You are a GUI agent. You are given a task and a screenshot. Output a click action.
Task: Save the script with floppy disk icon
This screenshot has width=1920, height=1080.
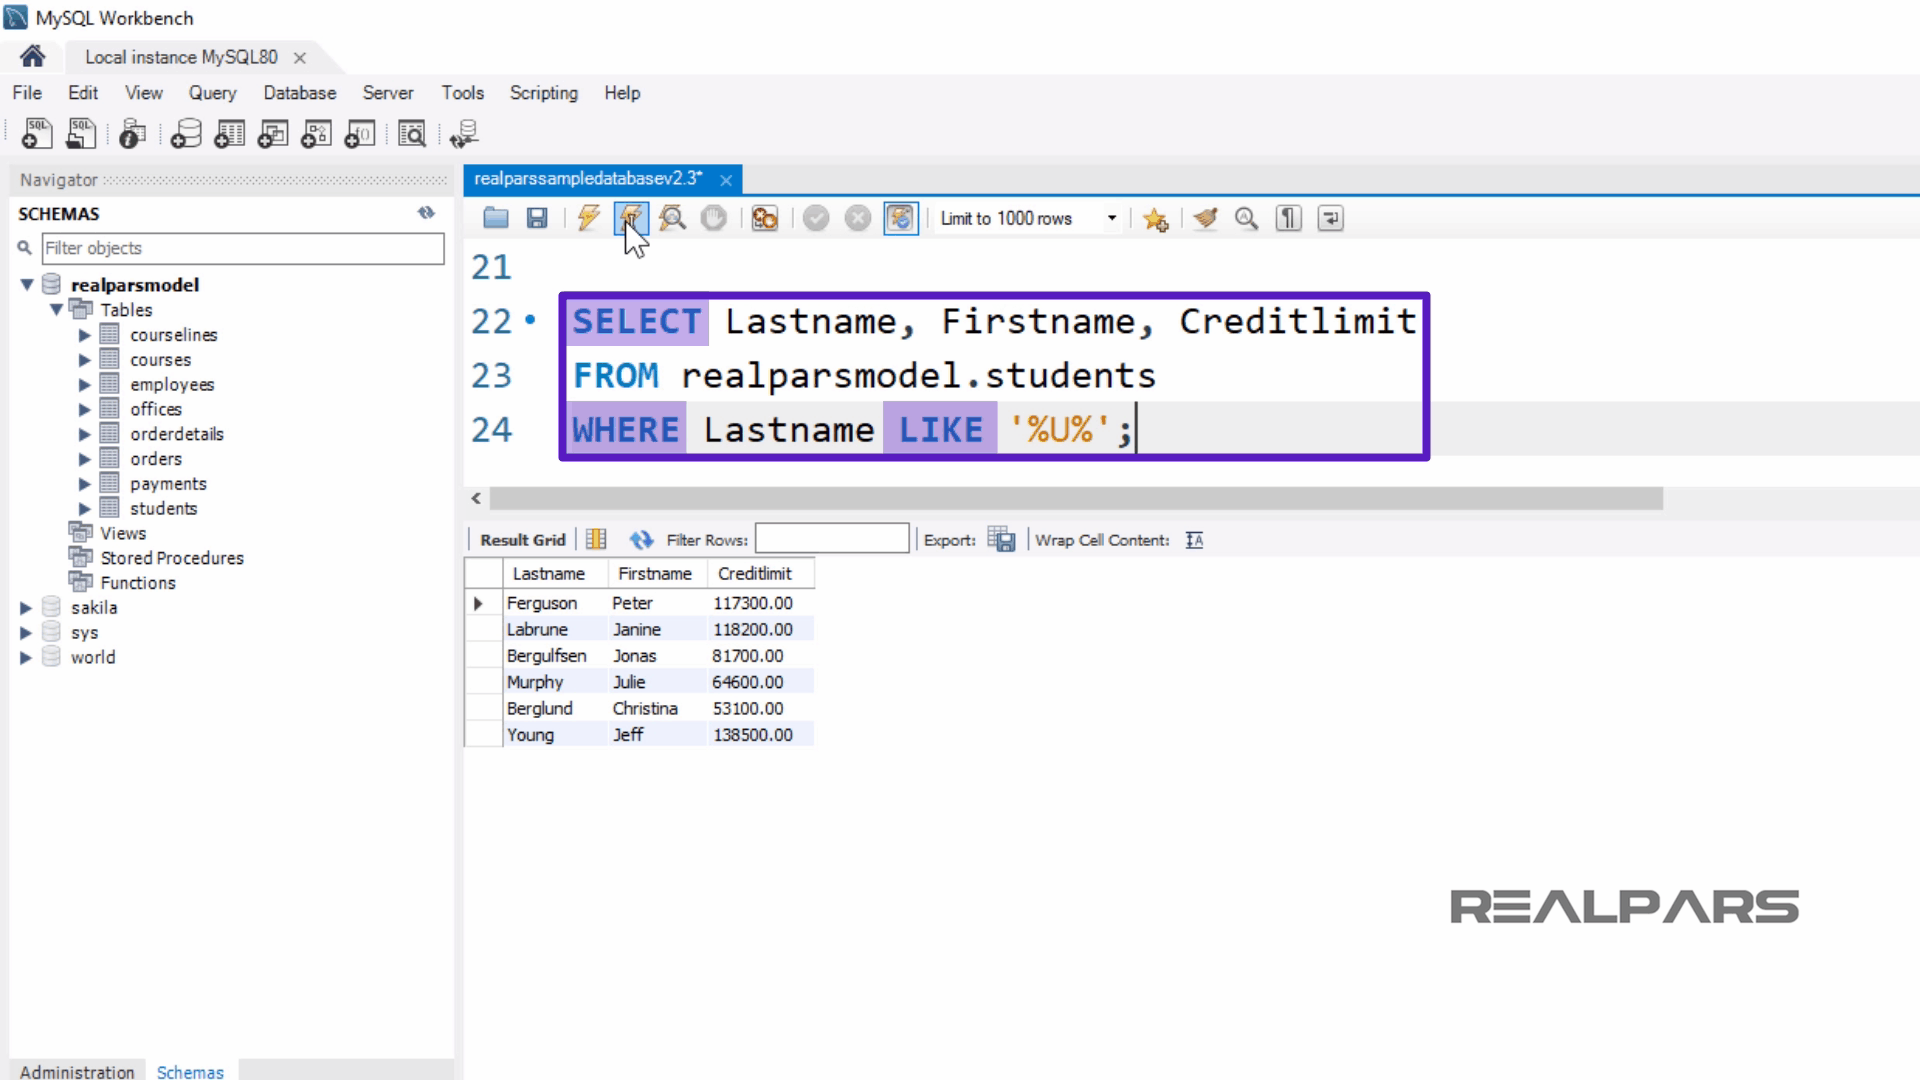[537, 218]
